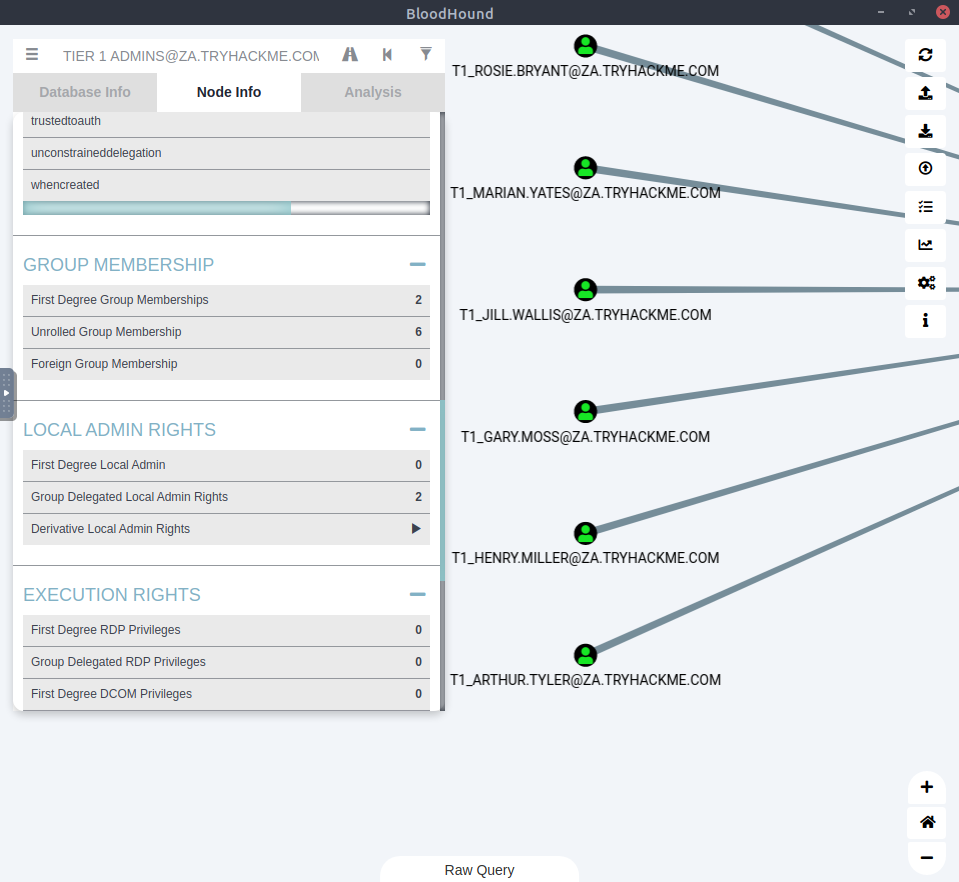The height and width of the screenshot is (882, 959).
Task: Open BloodHound settings via the gears icon
Action: click(926, 283)
